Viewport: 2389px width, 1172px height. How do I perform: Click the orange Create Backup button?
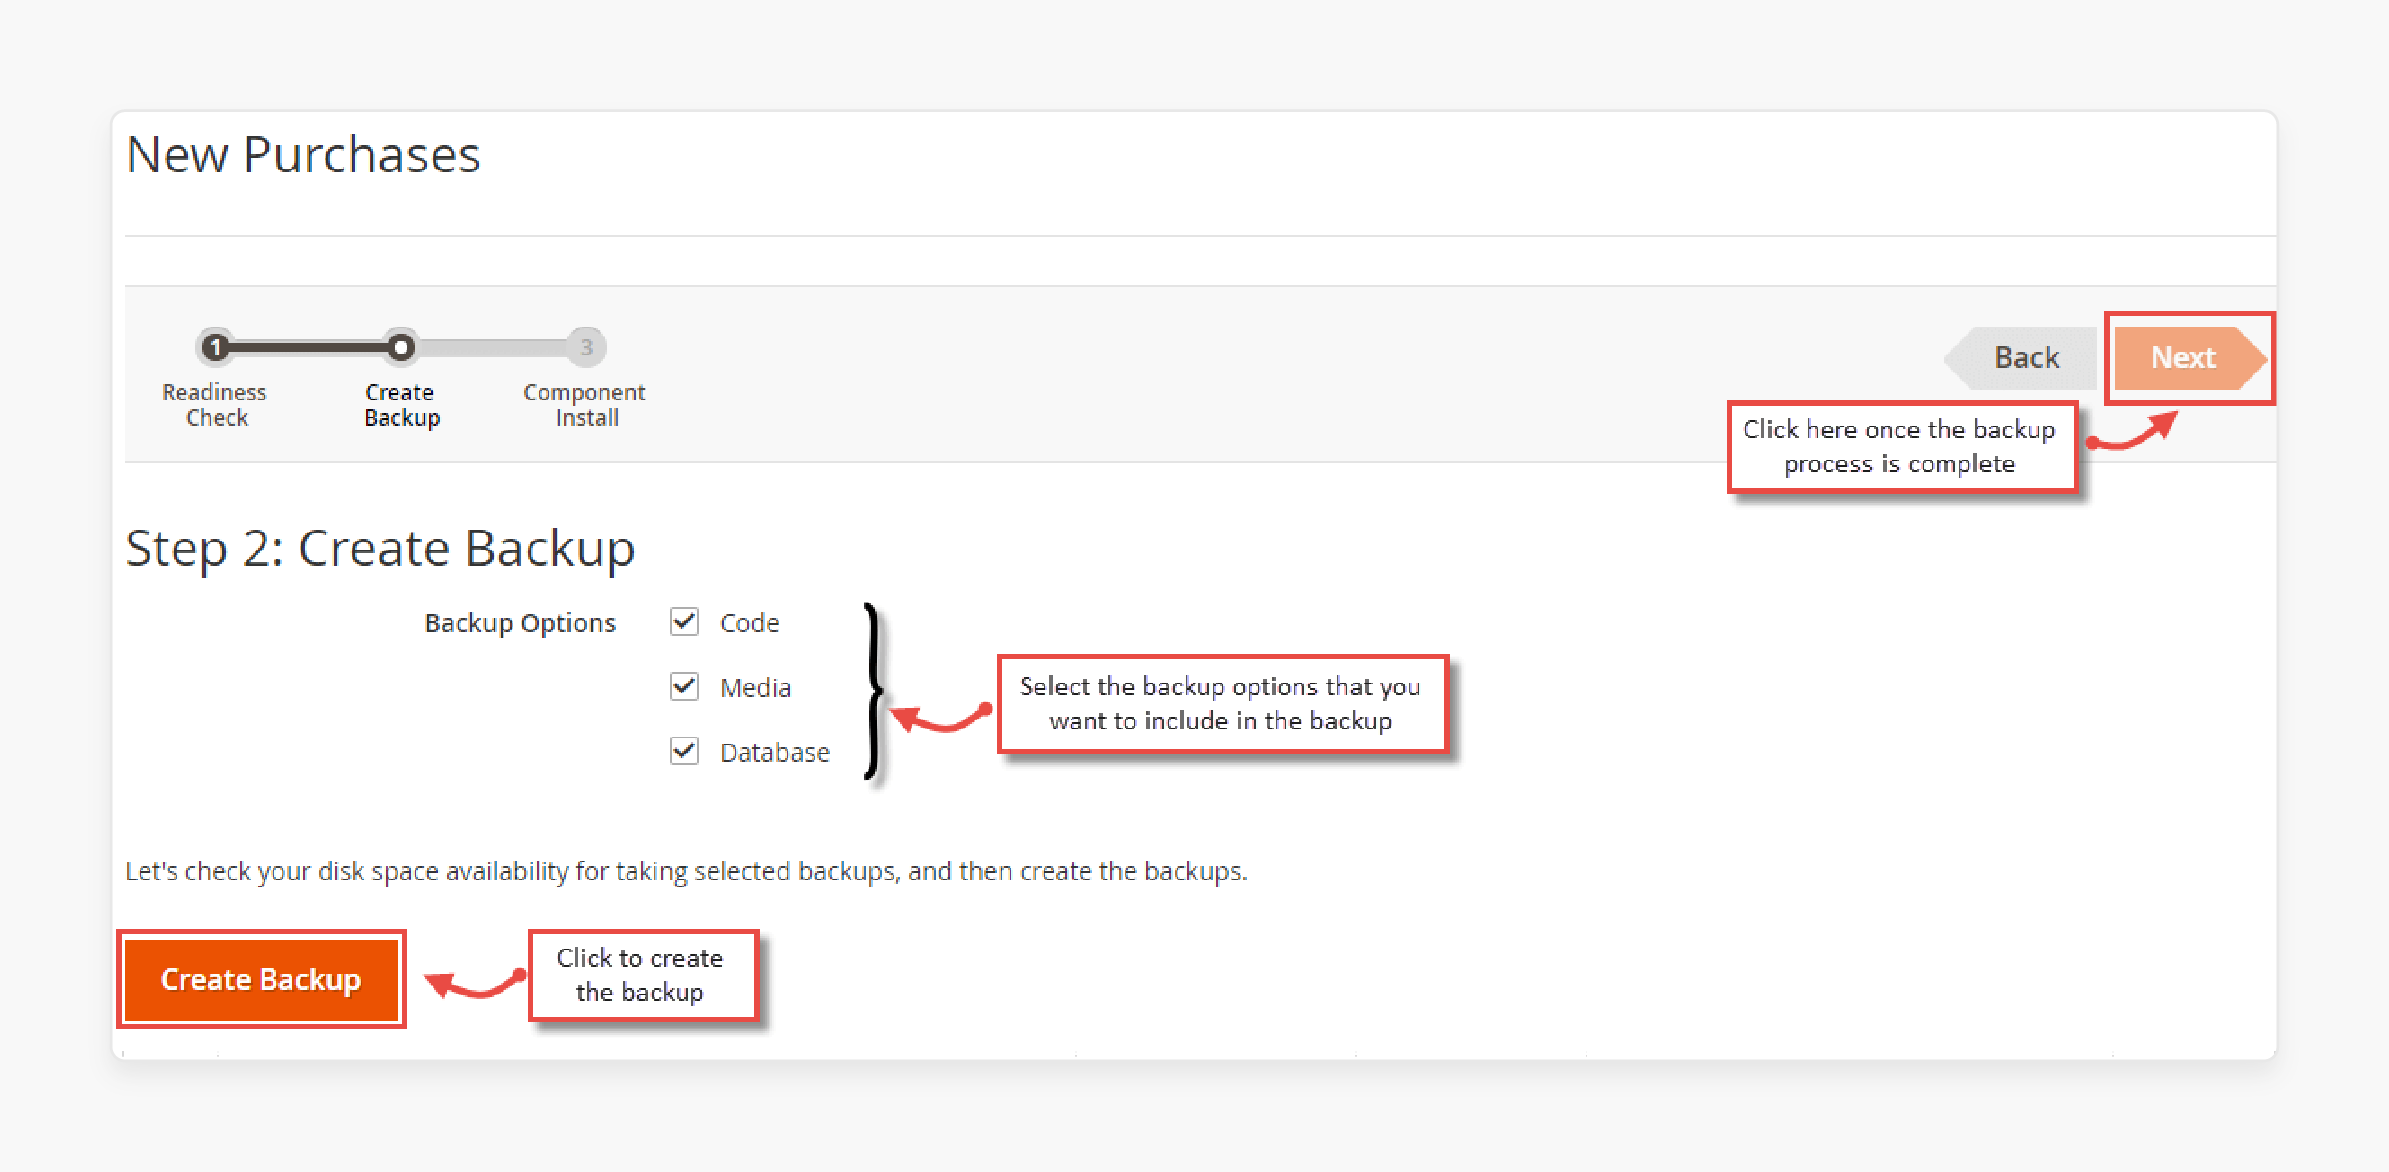click(261, 979)
